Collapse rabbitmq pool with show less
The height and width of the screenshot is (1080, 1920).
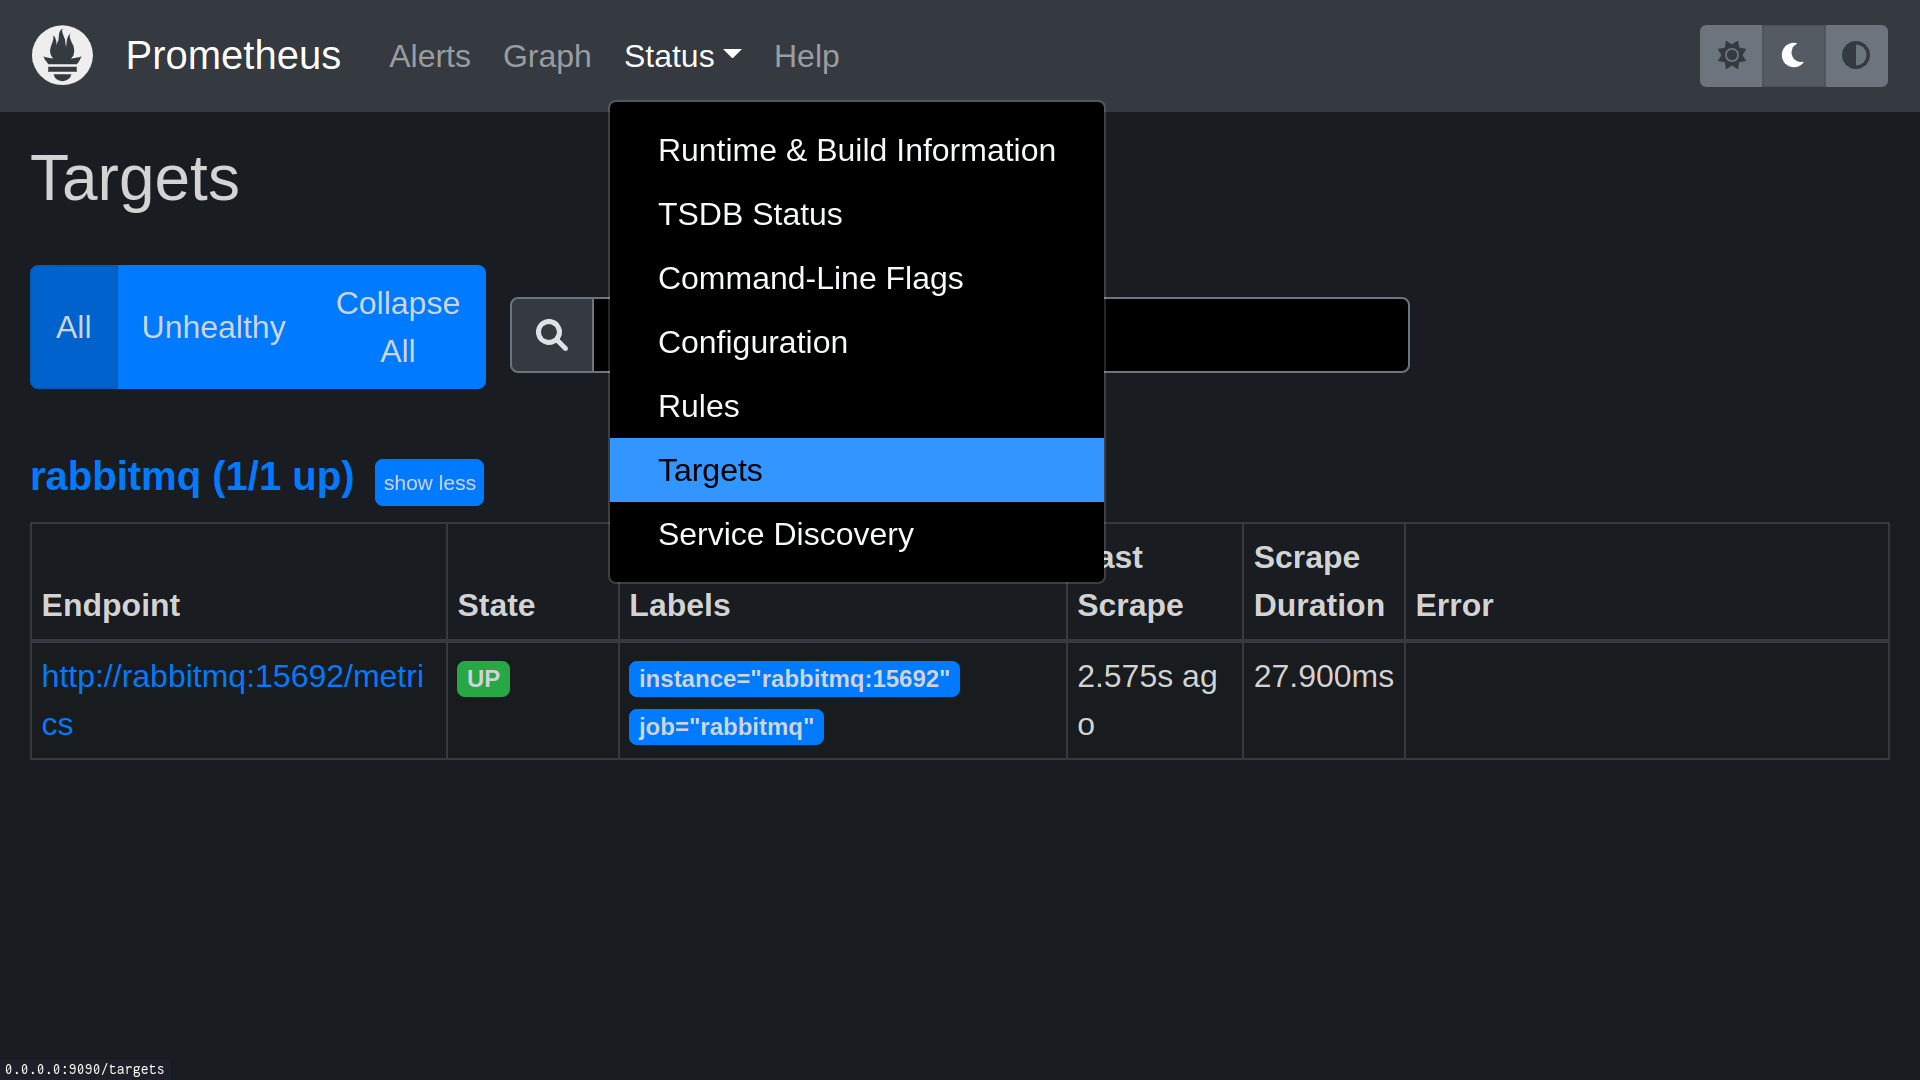pyautogui.click(x=429, y=483)
